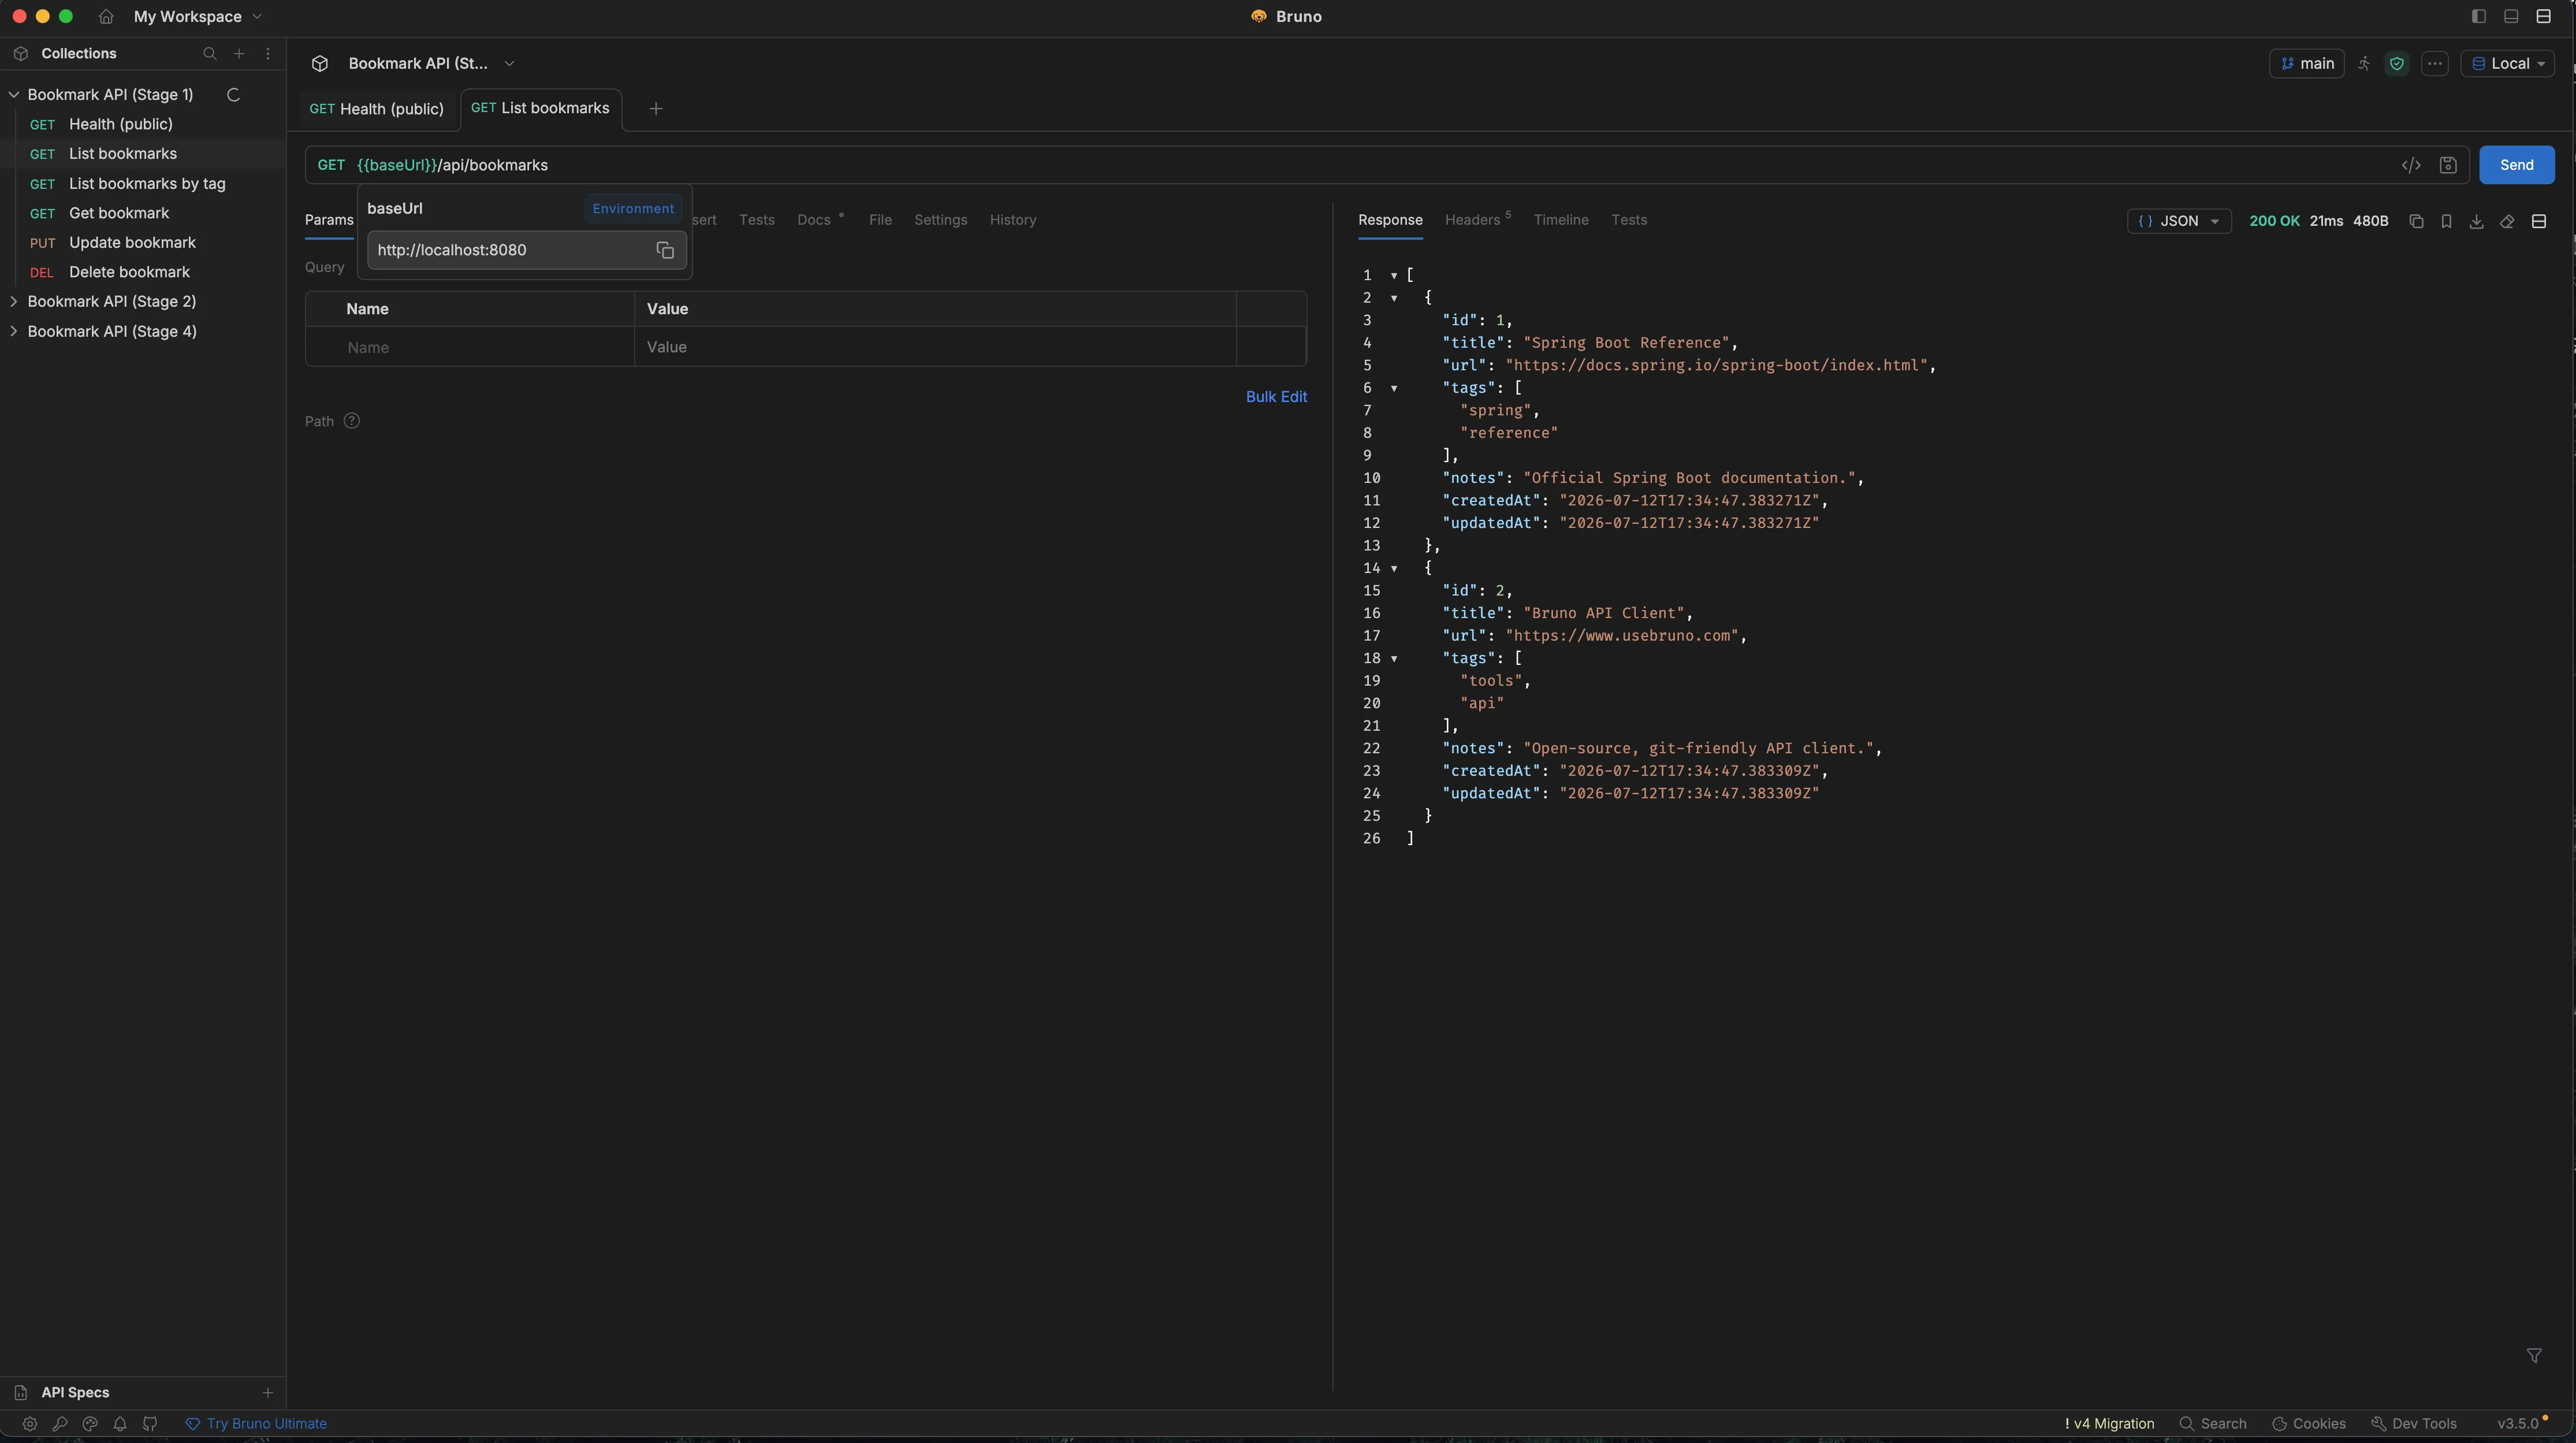Expand the Bookmark API (Stage 2) collection

click(x=14, y=301)
